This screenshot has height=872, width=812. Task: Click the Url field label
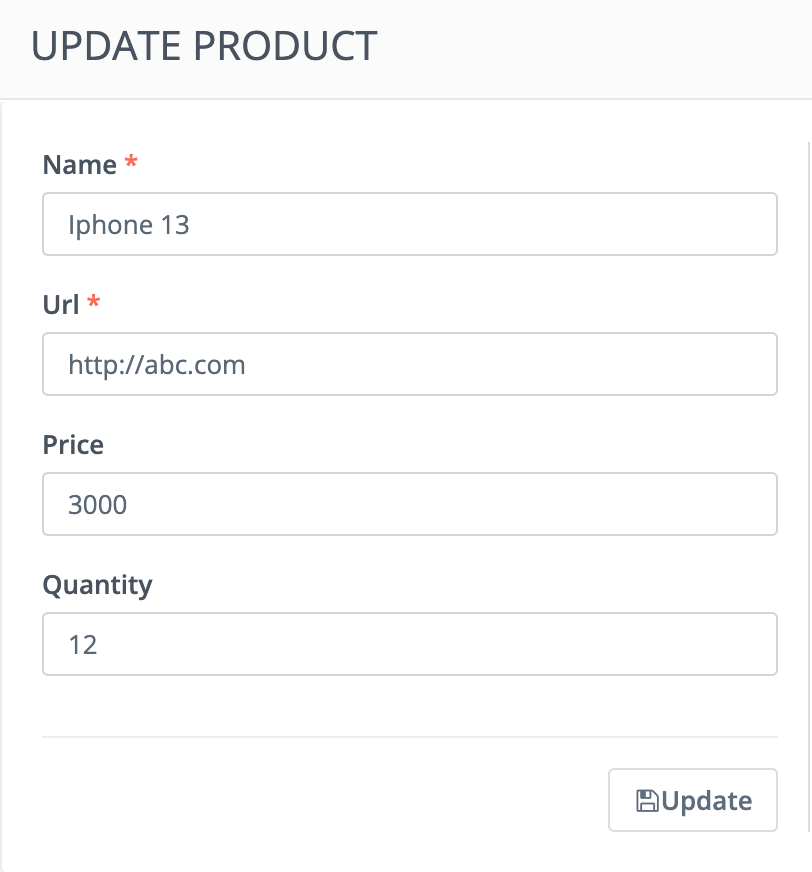[x=61, y=304]
